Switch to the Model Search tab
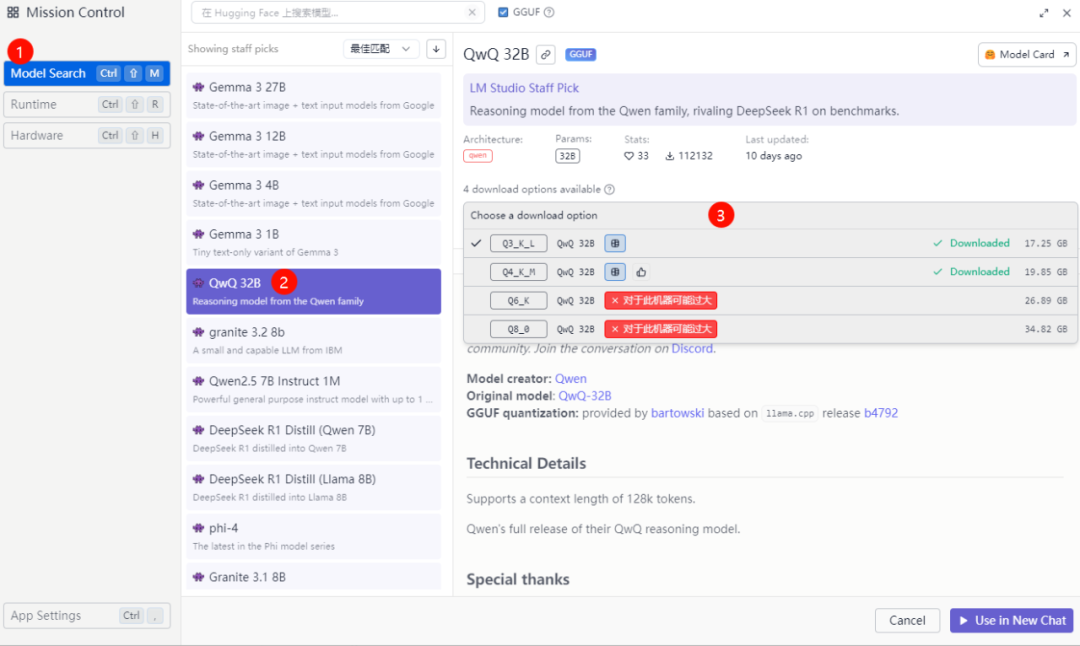The height and width of the screenshot is (646, 1080). [x=87, y=73]
